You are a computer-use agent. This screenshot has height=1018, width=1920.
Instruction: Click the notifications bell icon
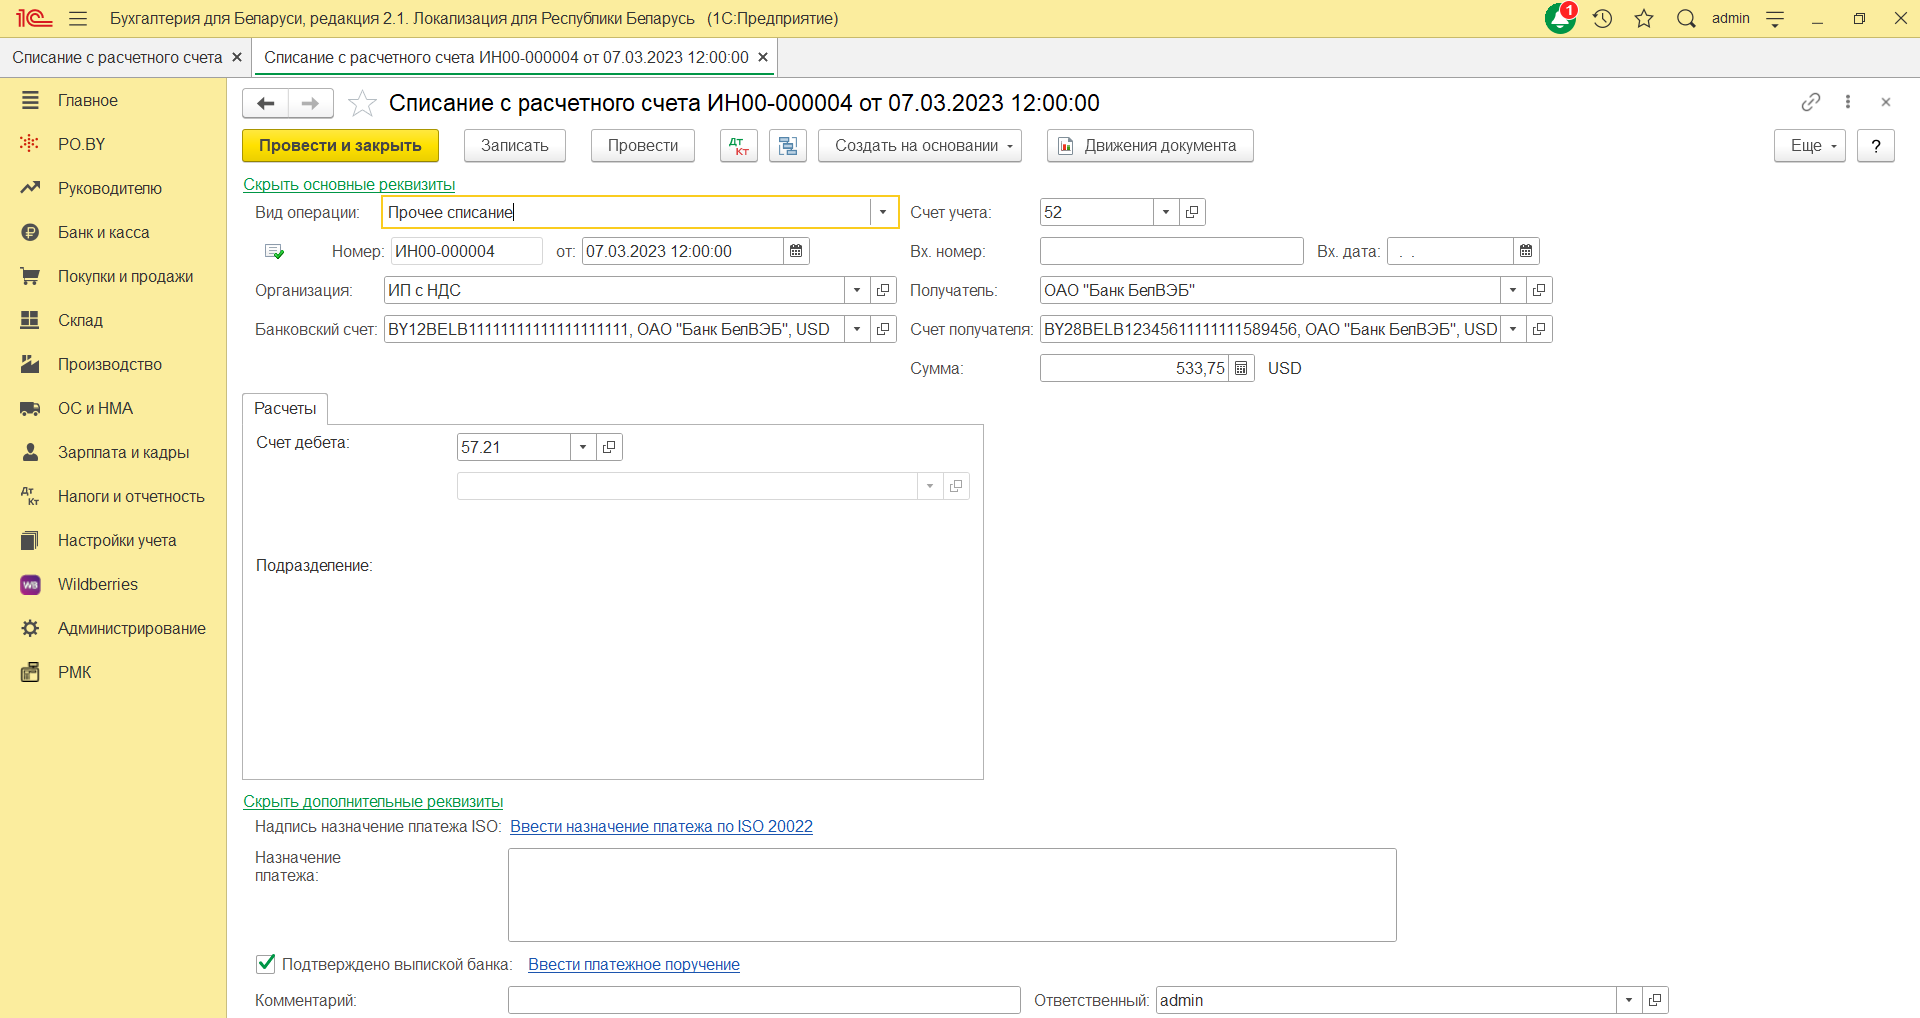pos(1559,18)
